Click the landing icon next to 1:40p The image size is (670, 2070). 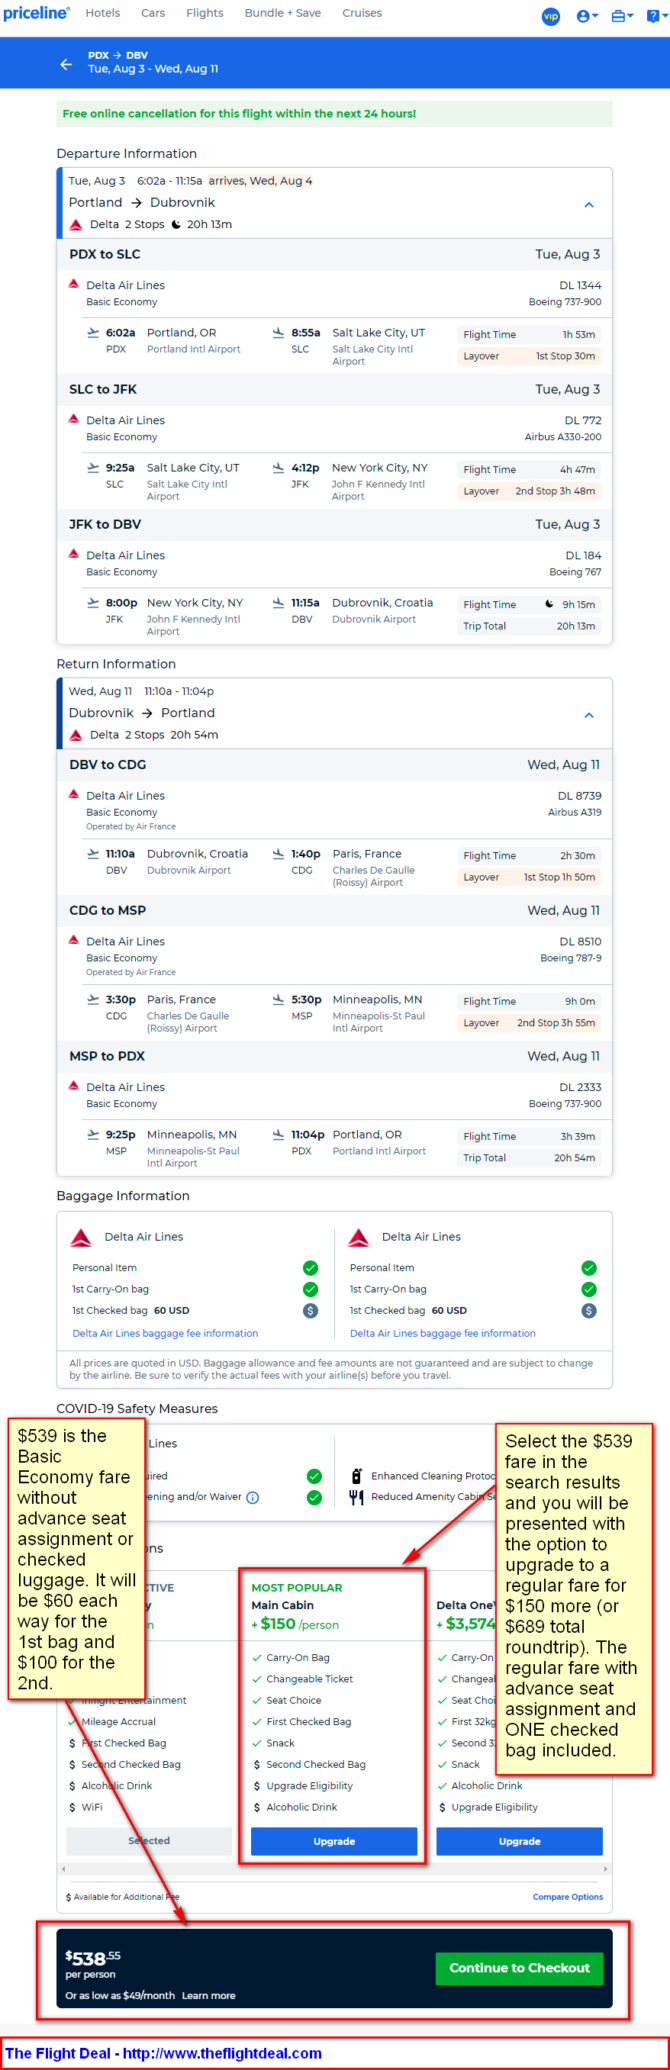click(279, 853)
